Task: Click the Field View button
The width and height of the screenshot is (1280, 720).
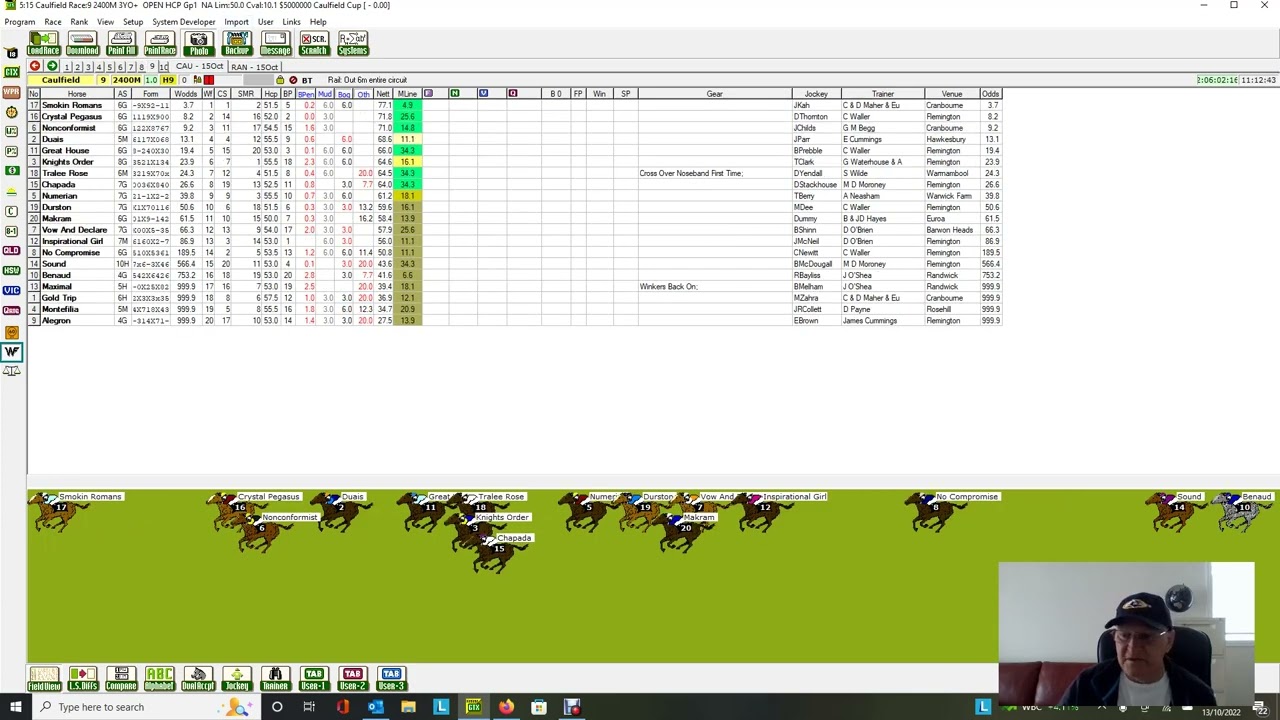Action: 43,679
